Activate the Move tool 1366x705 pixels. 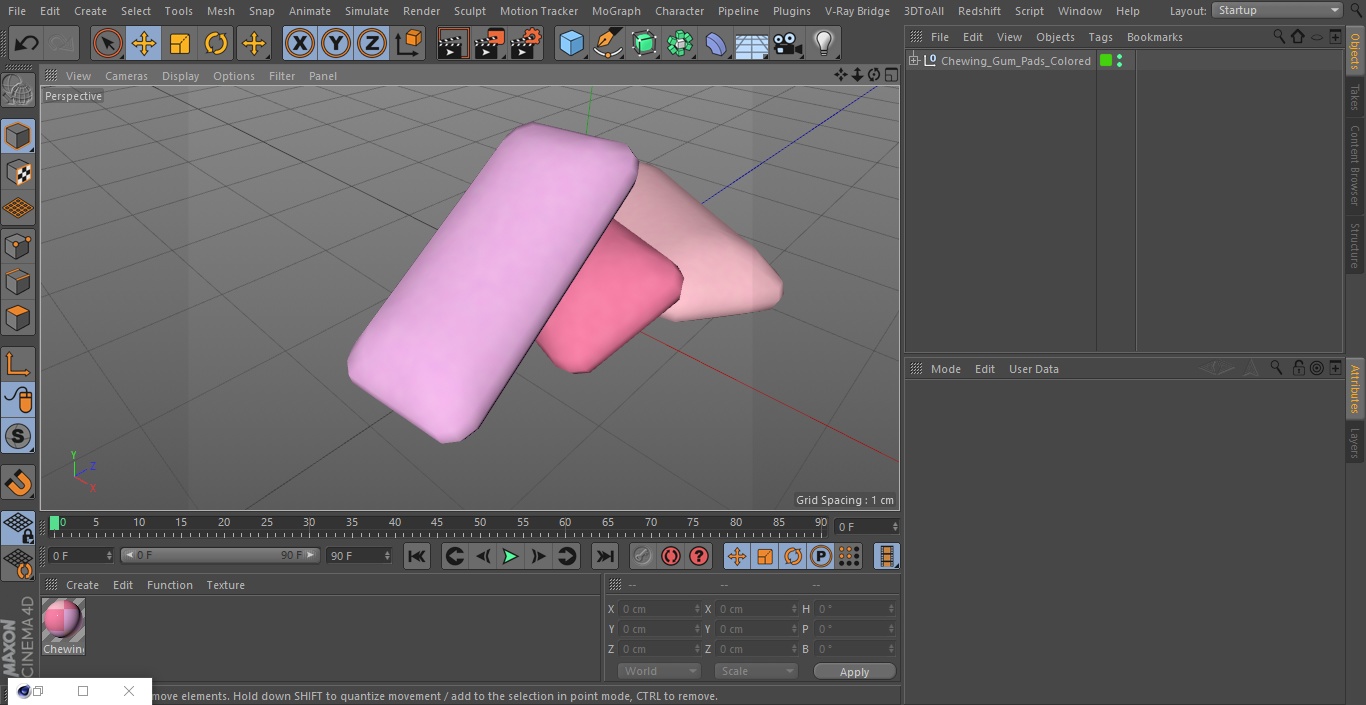[x=144, y=43]
